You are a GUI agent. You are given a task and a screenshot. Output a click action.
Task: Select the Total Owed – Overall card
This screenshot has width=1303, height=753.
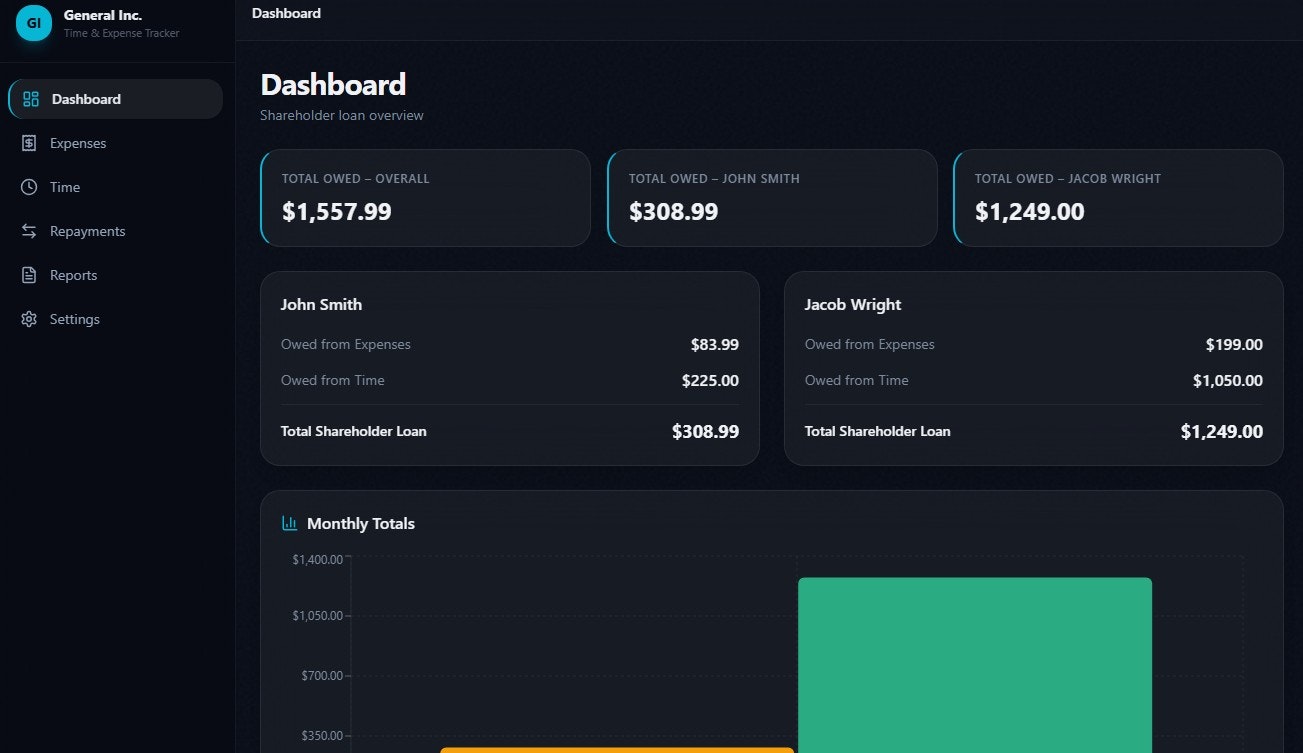(425, 197)
